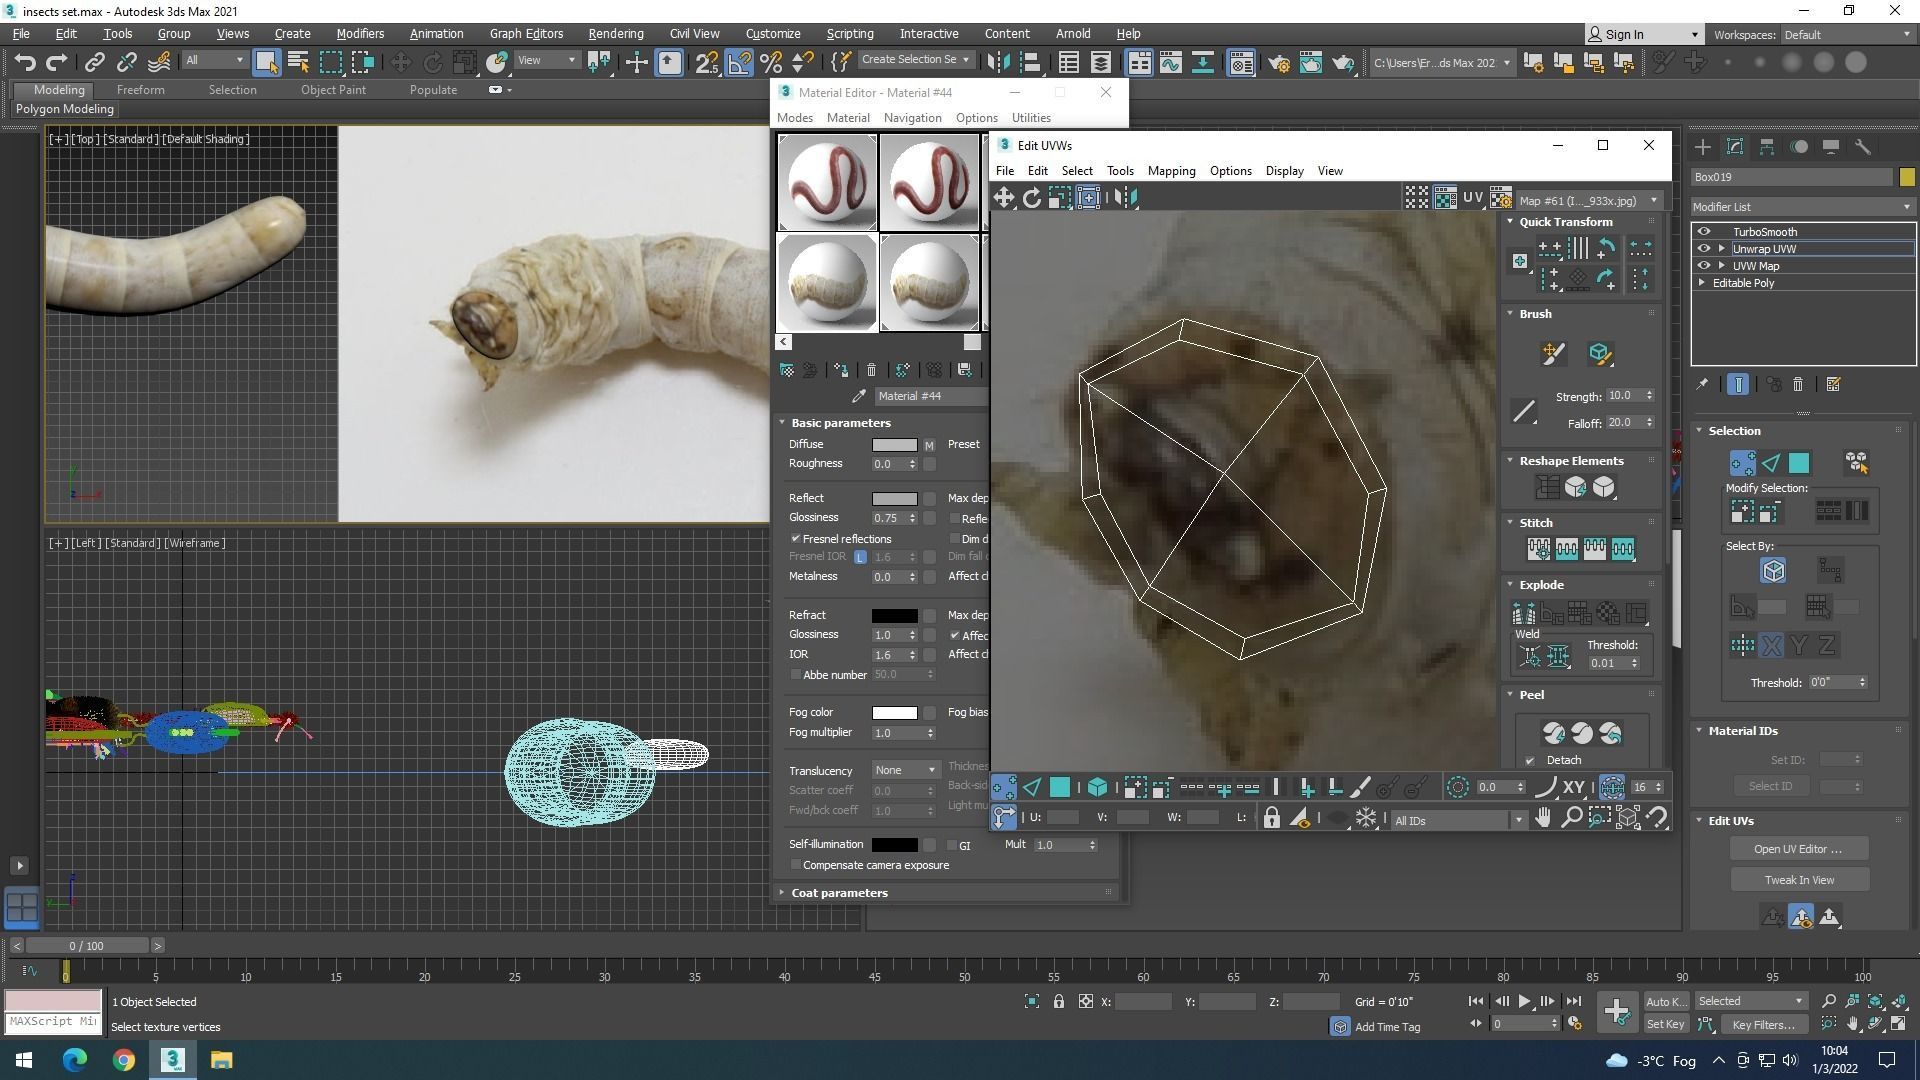1920x1080 pixels.
Task: Open the Hierarchy command panel tab
Action: [x=1767, y=147]
